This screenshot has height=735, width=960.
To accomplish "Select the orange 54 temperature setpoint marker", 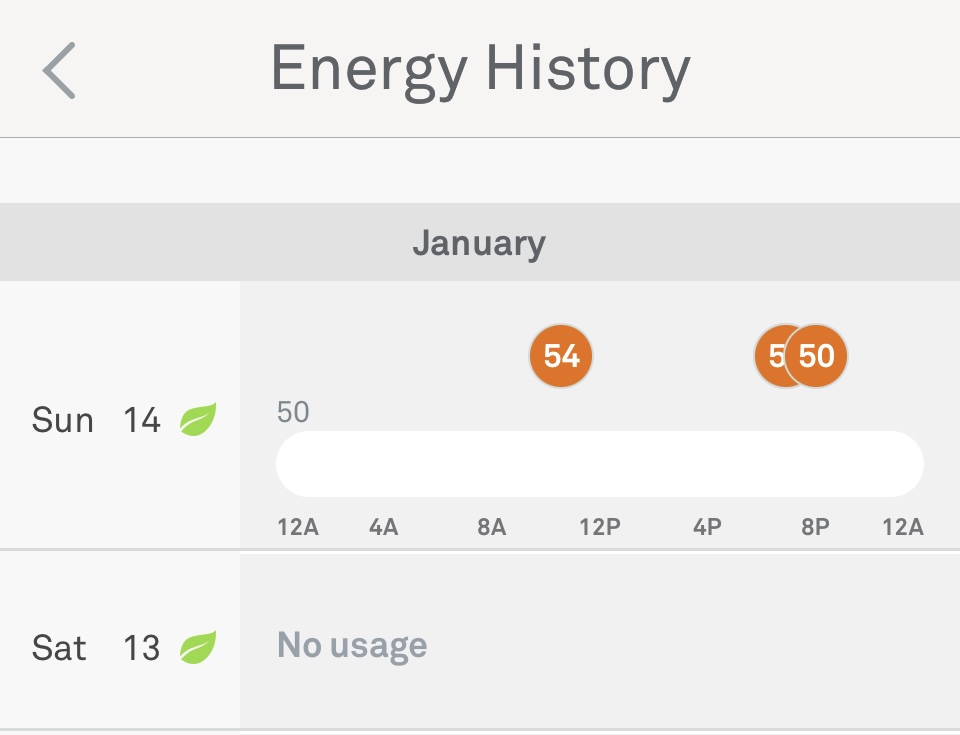I will pos(561,355).
